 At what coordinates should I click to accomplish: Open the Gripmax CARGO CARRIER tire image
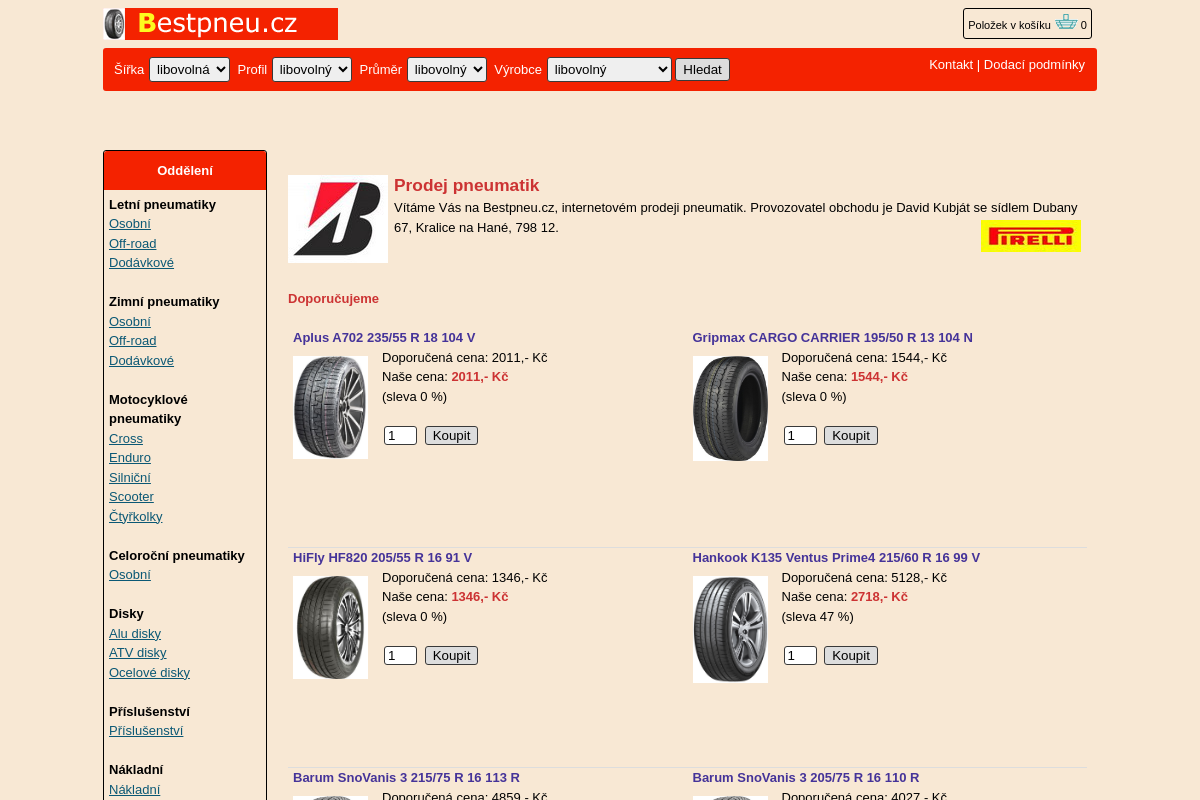(x=730, y=408)
